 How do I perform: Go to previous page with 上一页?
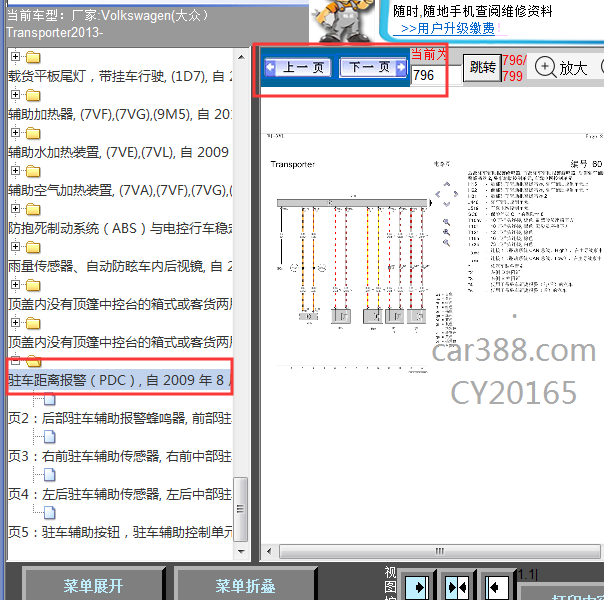298,67
